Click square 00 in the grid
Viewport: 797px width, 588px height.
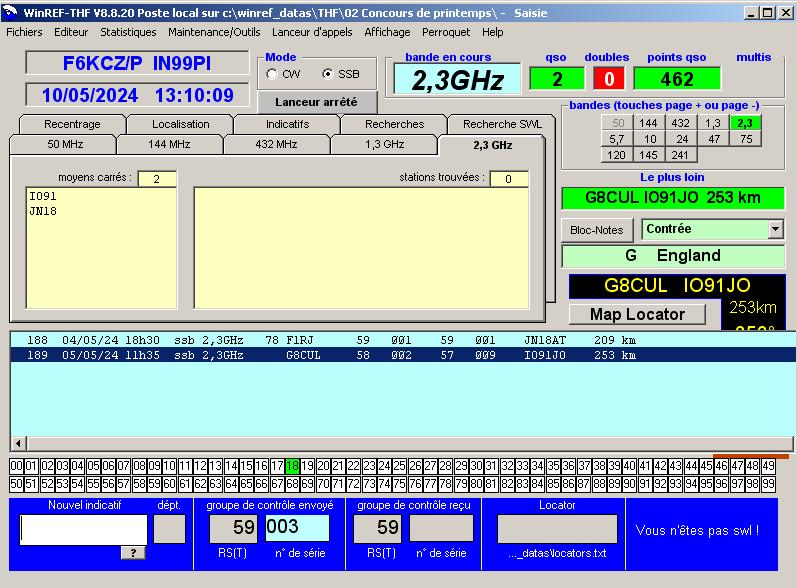[16, 466]
